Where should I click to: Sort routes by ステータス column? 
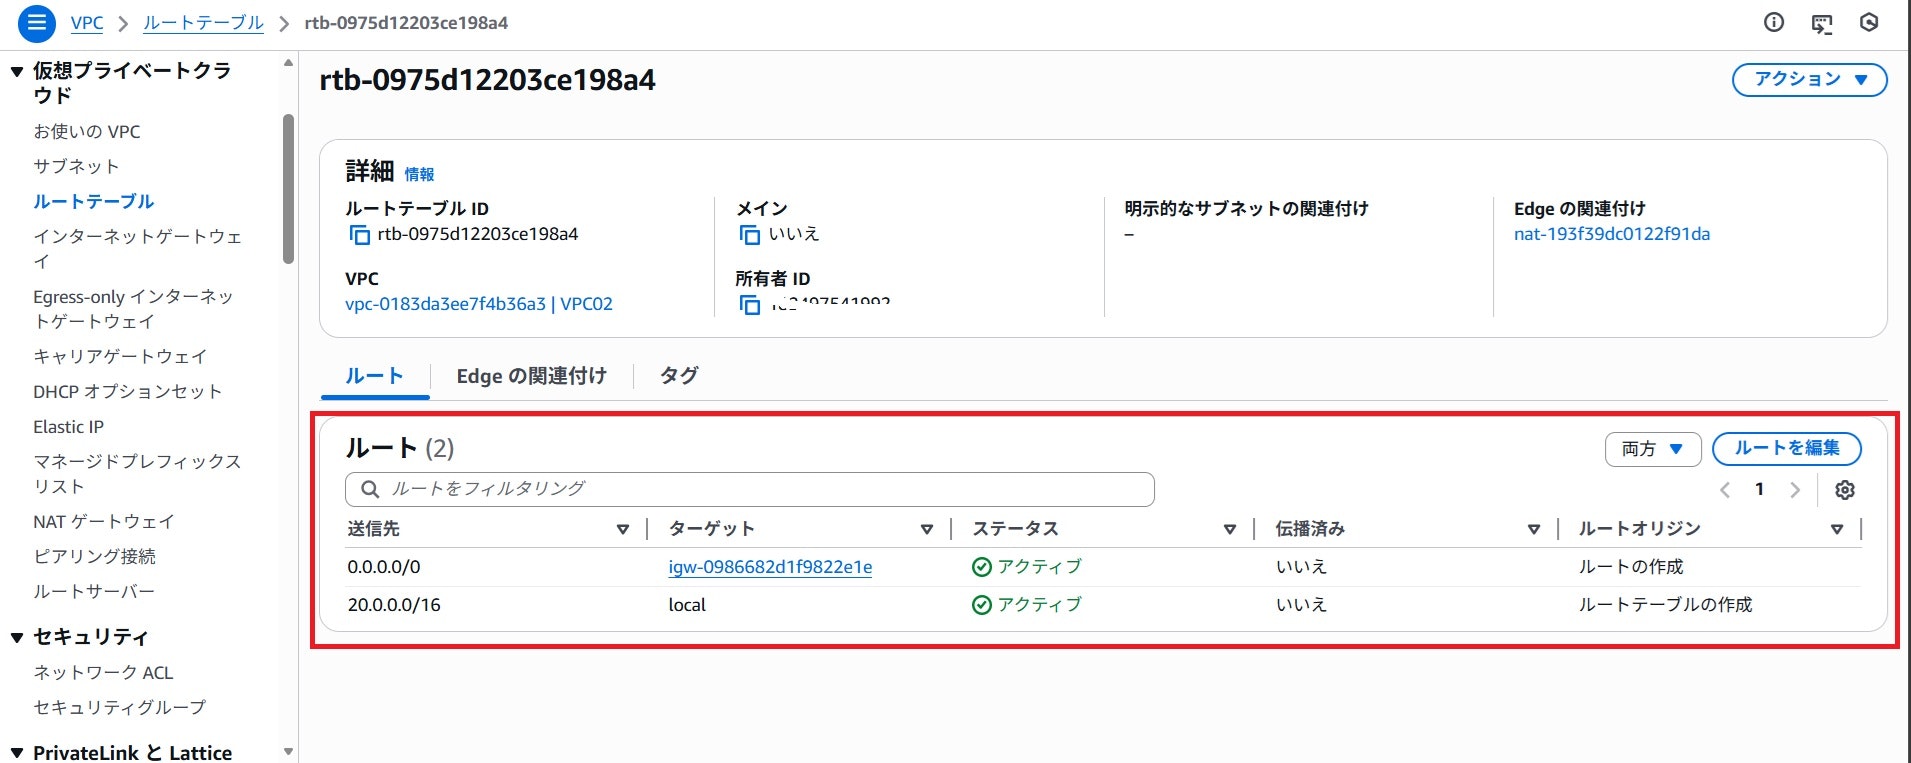click(1230, 529)
